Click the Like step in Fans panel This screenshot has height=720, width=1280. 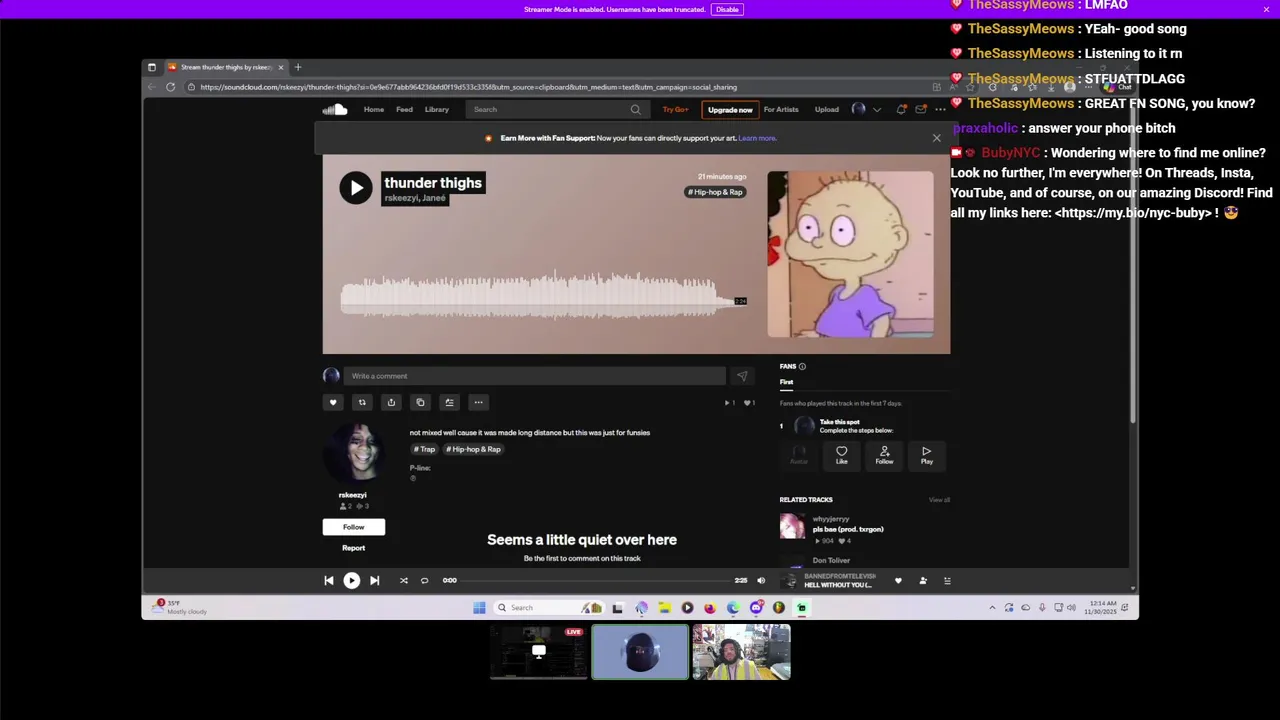(842, 455)
